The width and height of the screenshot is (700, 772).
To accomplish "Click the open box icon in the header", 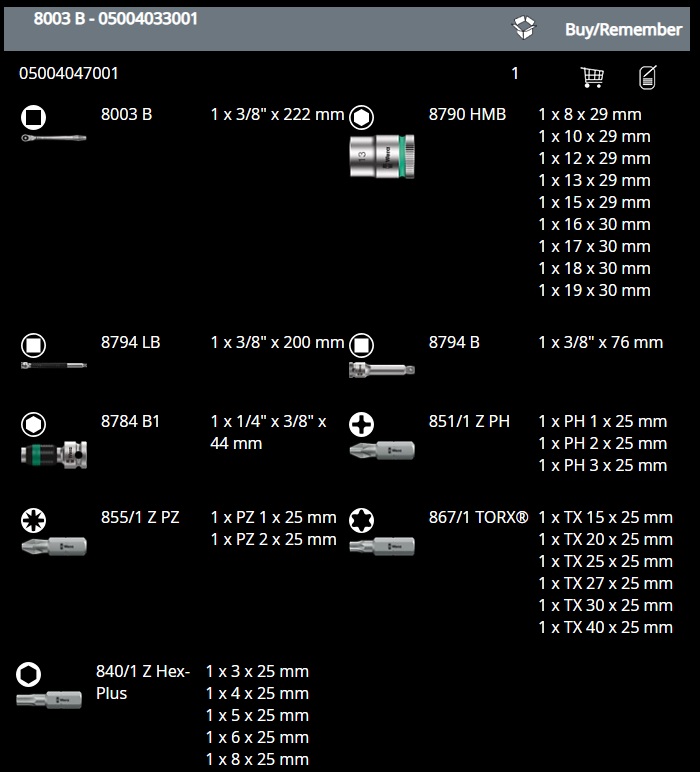I will pos(524,27).
